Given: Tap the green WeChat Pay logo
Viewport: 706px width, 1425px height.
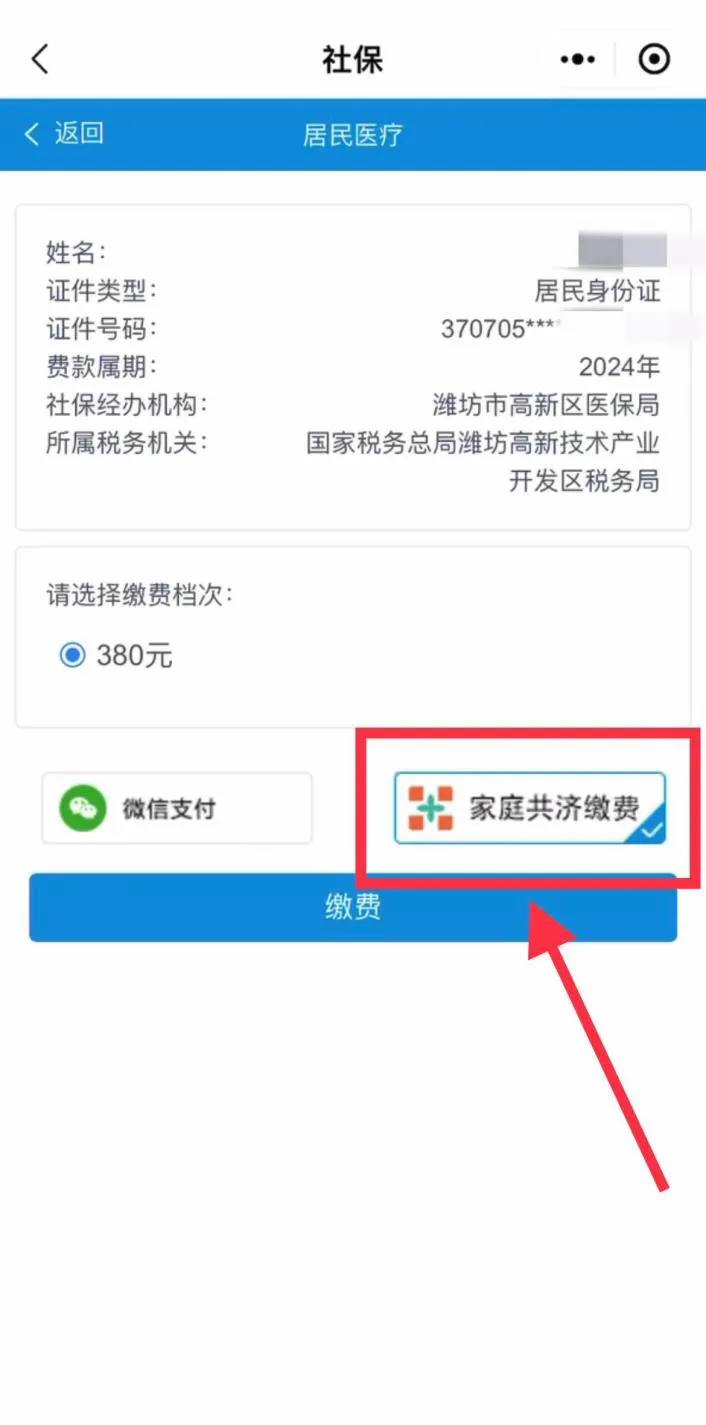Looking at the screenshot, I should point(82,808).
